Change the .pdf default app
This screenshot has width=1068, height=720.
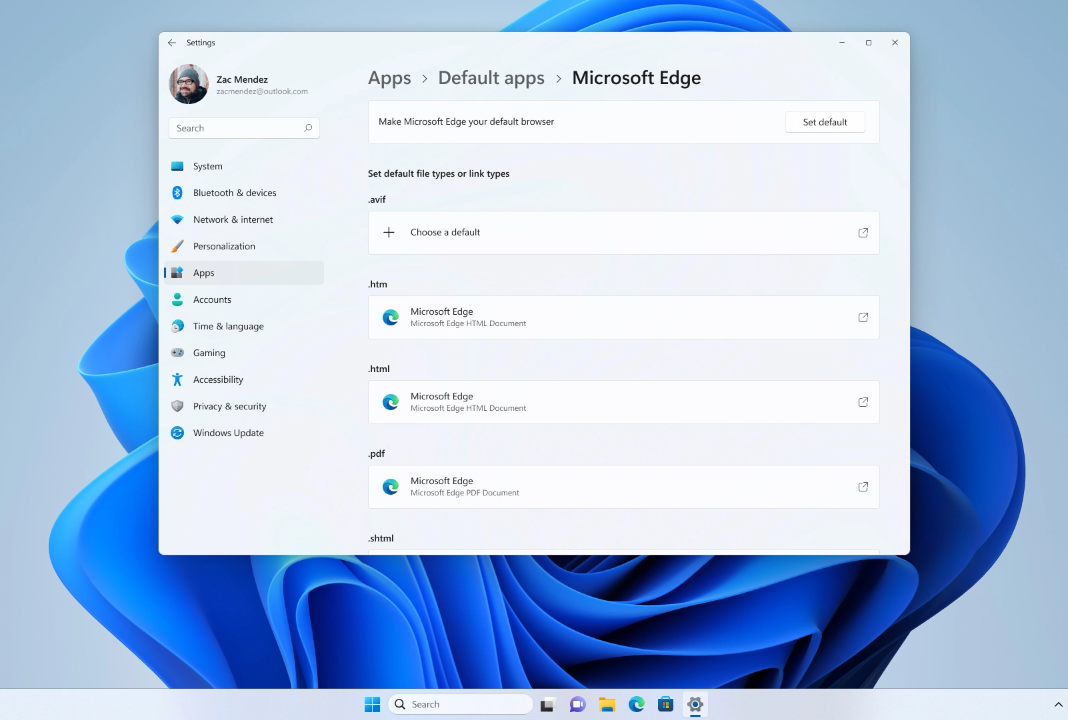tap(624, 487)
